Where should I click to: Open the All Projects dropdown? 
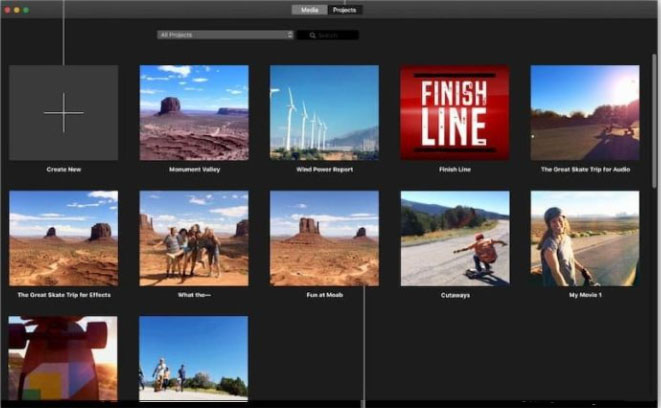click(225, 35)
